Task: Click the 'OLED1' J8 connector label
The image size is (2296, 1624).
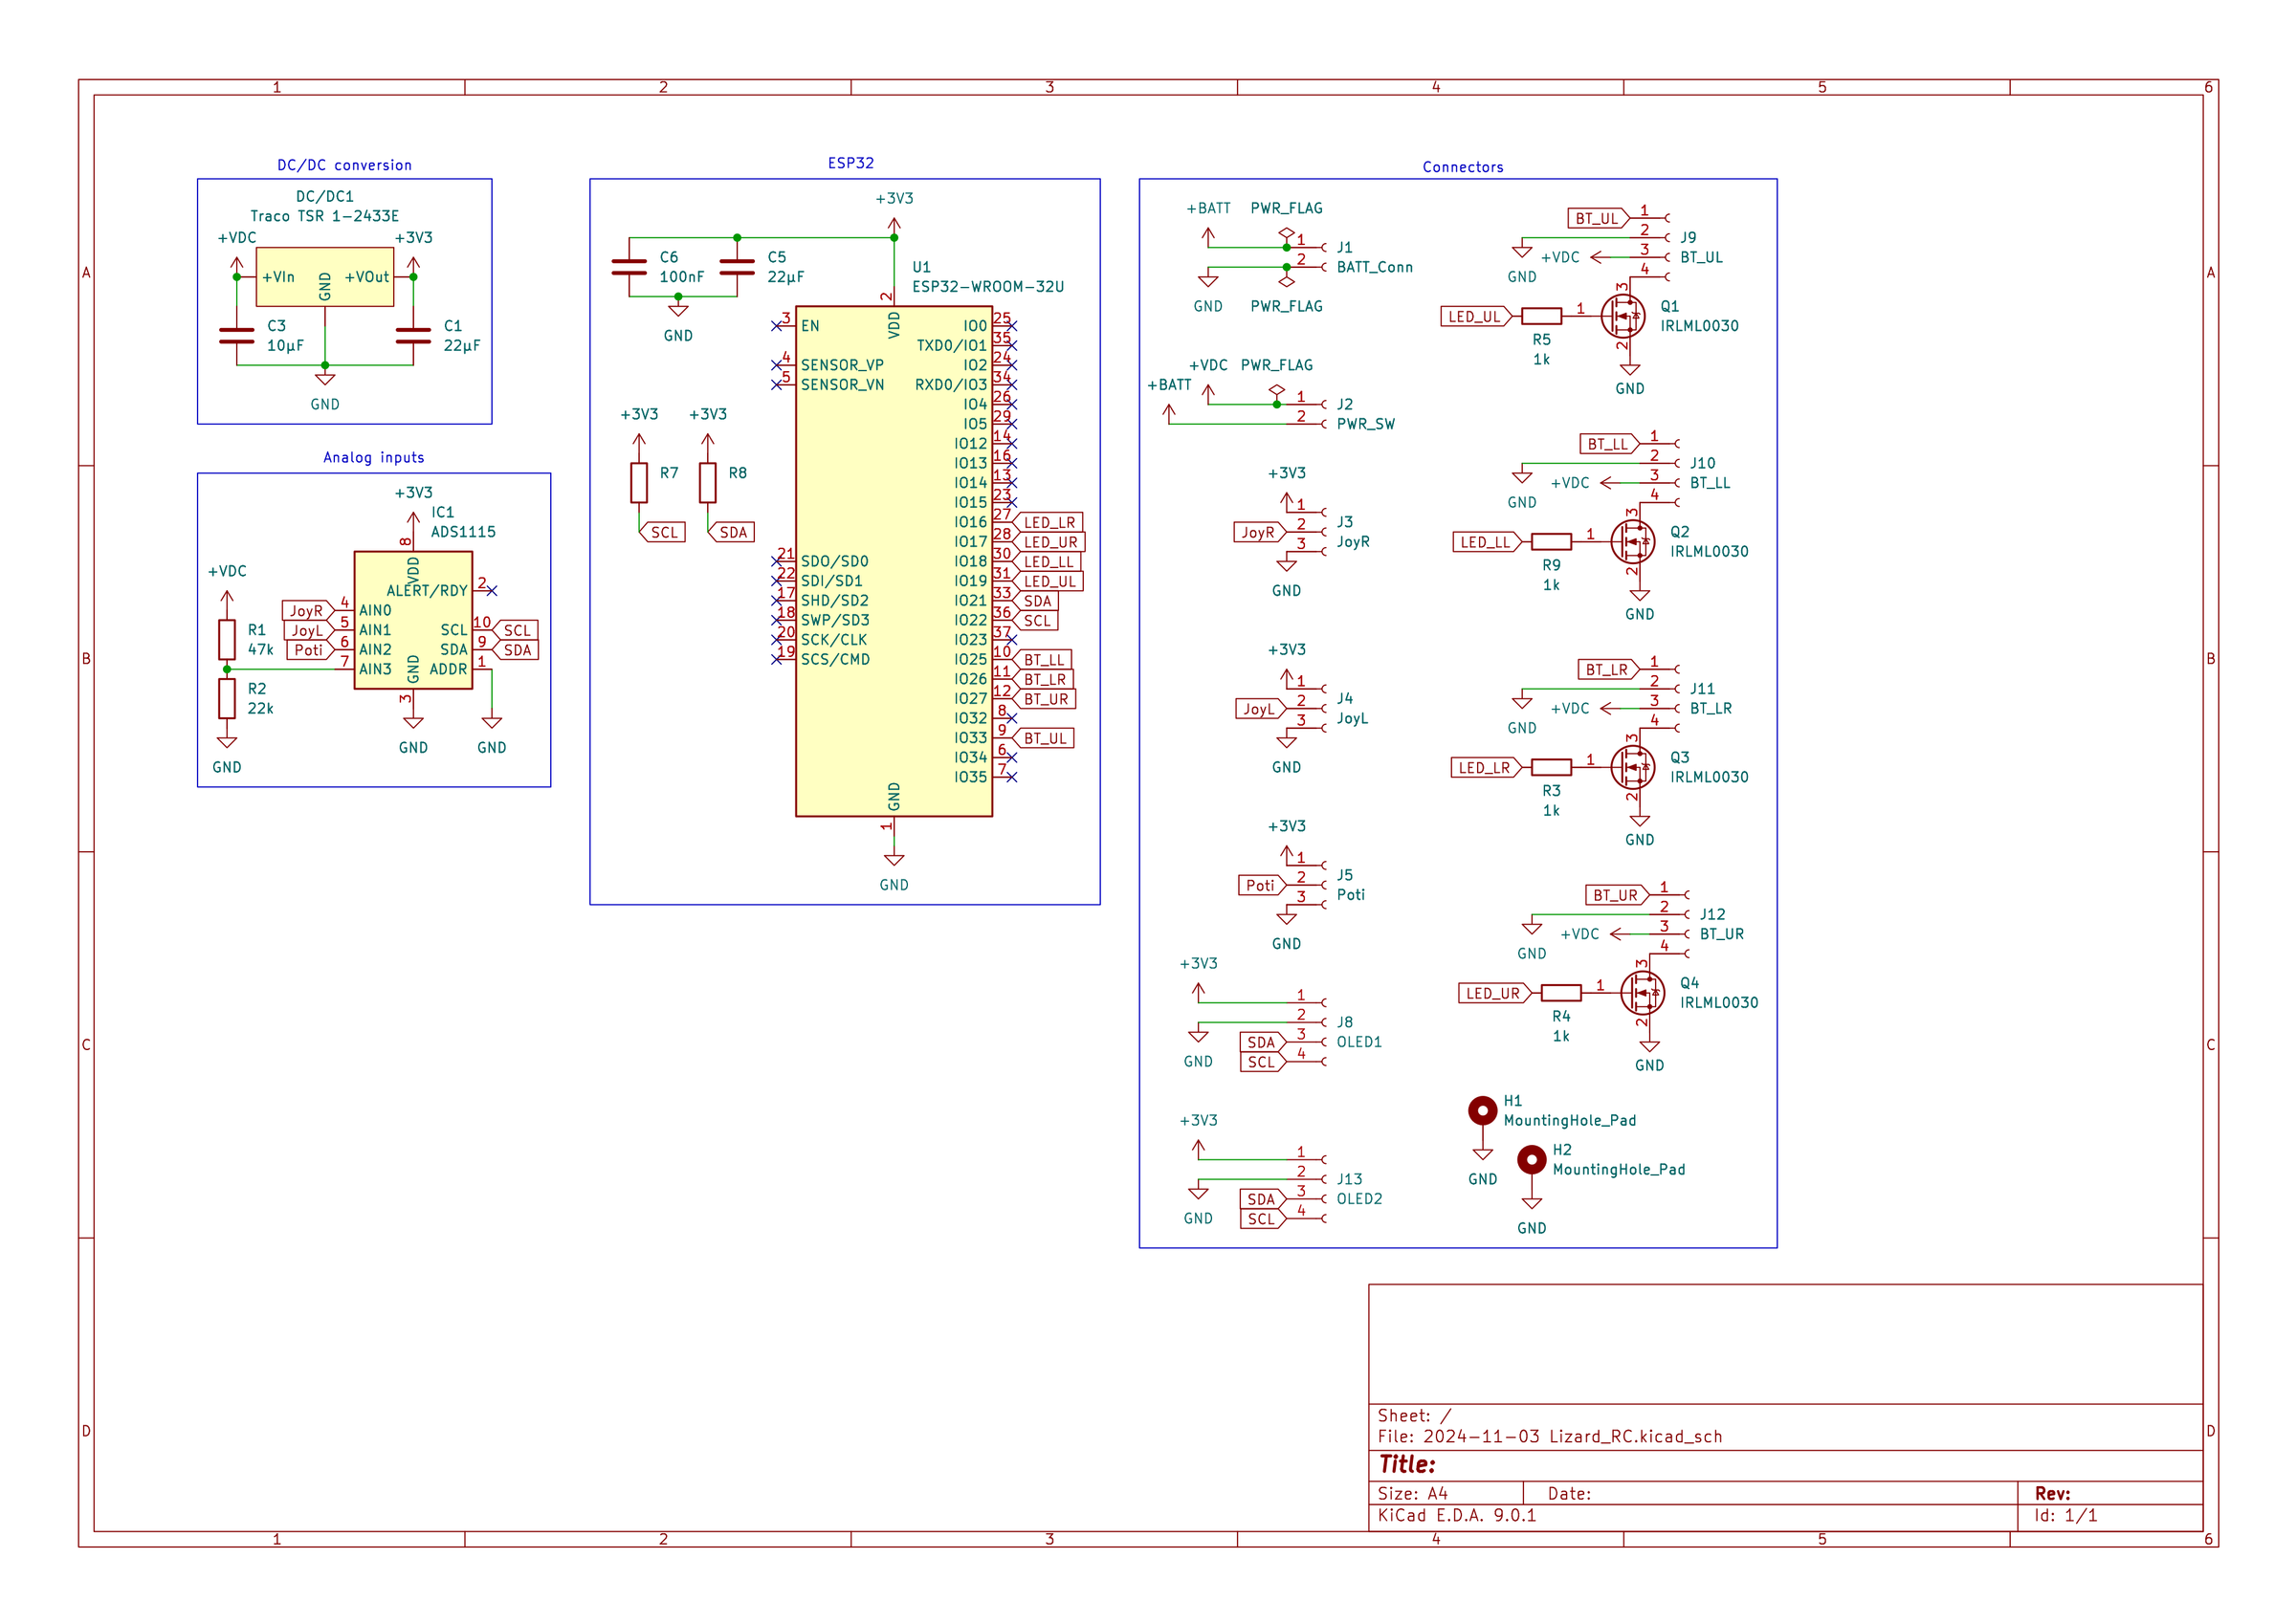Action: 1359,1042
